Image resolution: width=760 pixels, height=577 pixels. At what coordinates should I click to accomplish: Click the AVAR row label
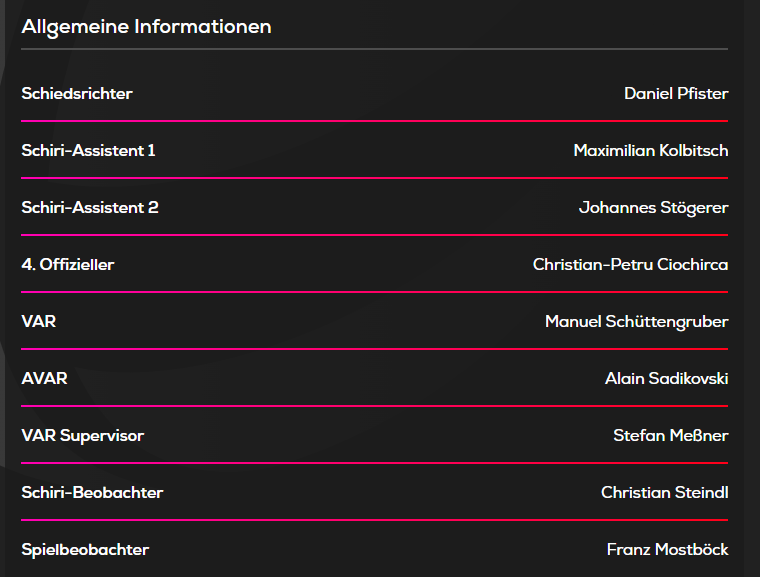[x=44, y=379]
